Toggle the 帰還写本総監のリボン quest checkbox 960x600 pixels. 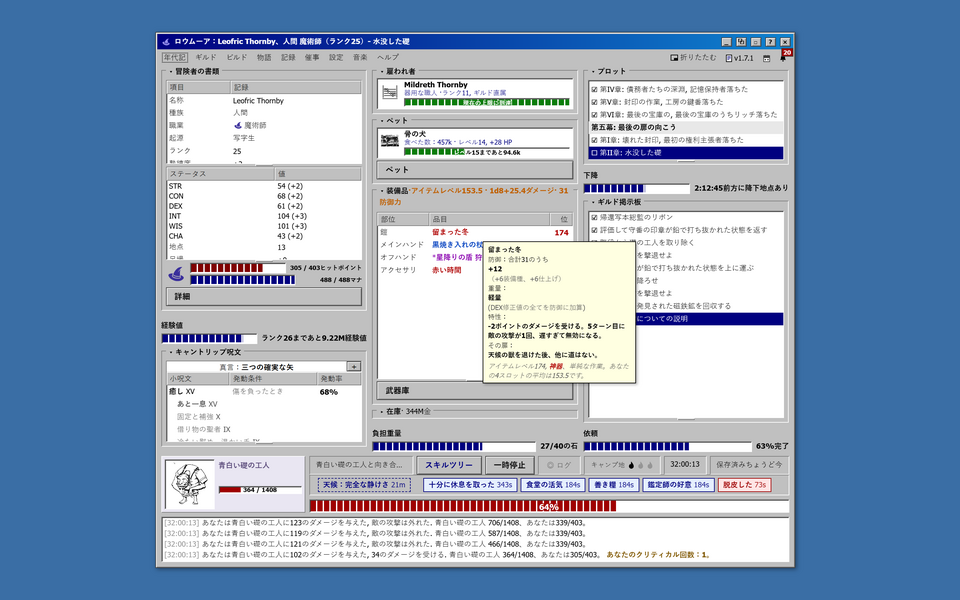pos(594,217)
